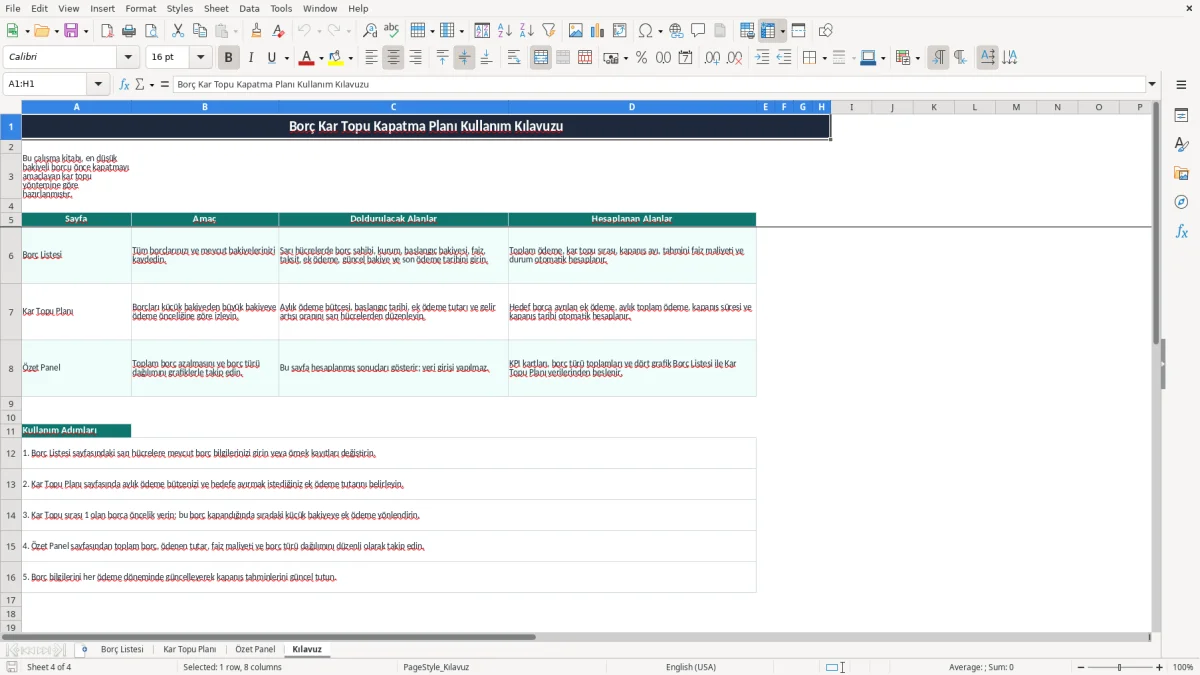Screen dimensions: 1200x675
Task: Open the background color dropdown arrow
Action: tap(351, 58)
